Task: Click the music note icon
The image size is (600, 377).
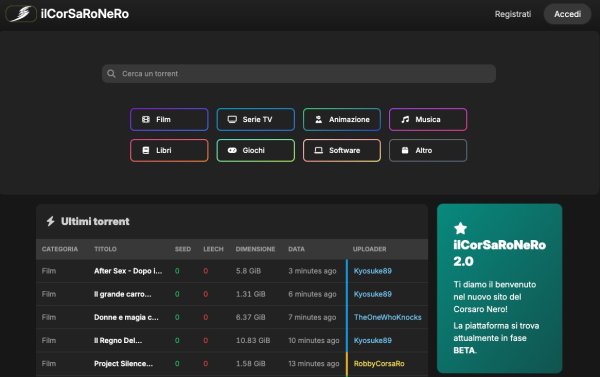Action: pyautogui.click(x=405, y=119)
